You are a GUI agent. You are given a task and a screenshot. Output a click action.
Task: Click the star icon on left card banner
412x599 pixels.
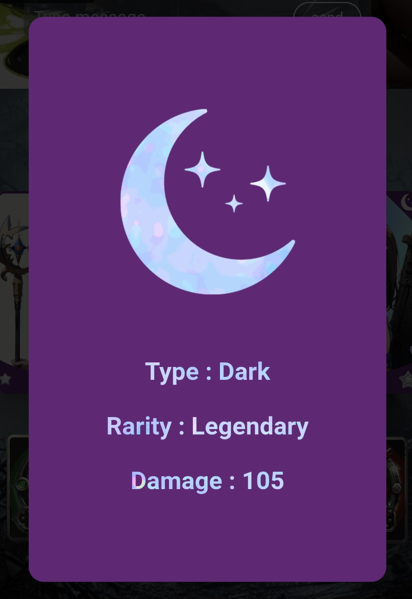coord(5,379)
